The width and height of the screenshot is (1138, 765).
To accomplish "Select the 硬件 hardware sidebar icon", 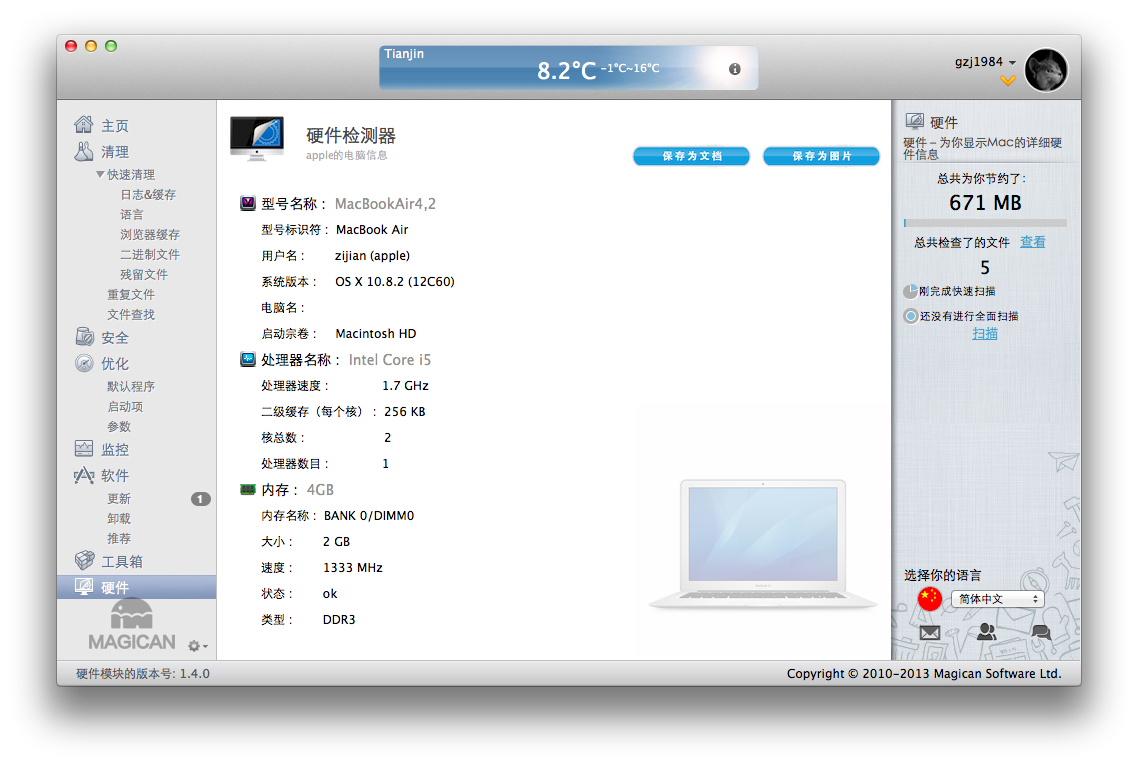I will [84, 586].
